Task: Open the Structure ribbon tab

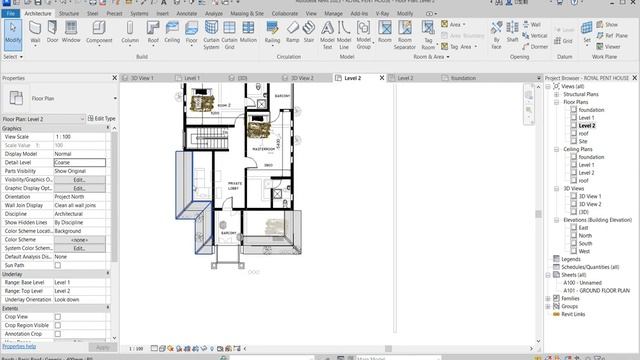Action: point(69,13)
